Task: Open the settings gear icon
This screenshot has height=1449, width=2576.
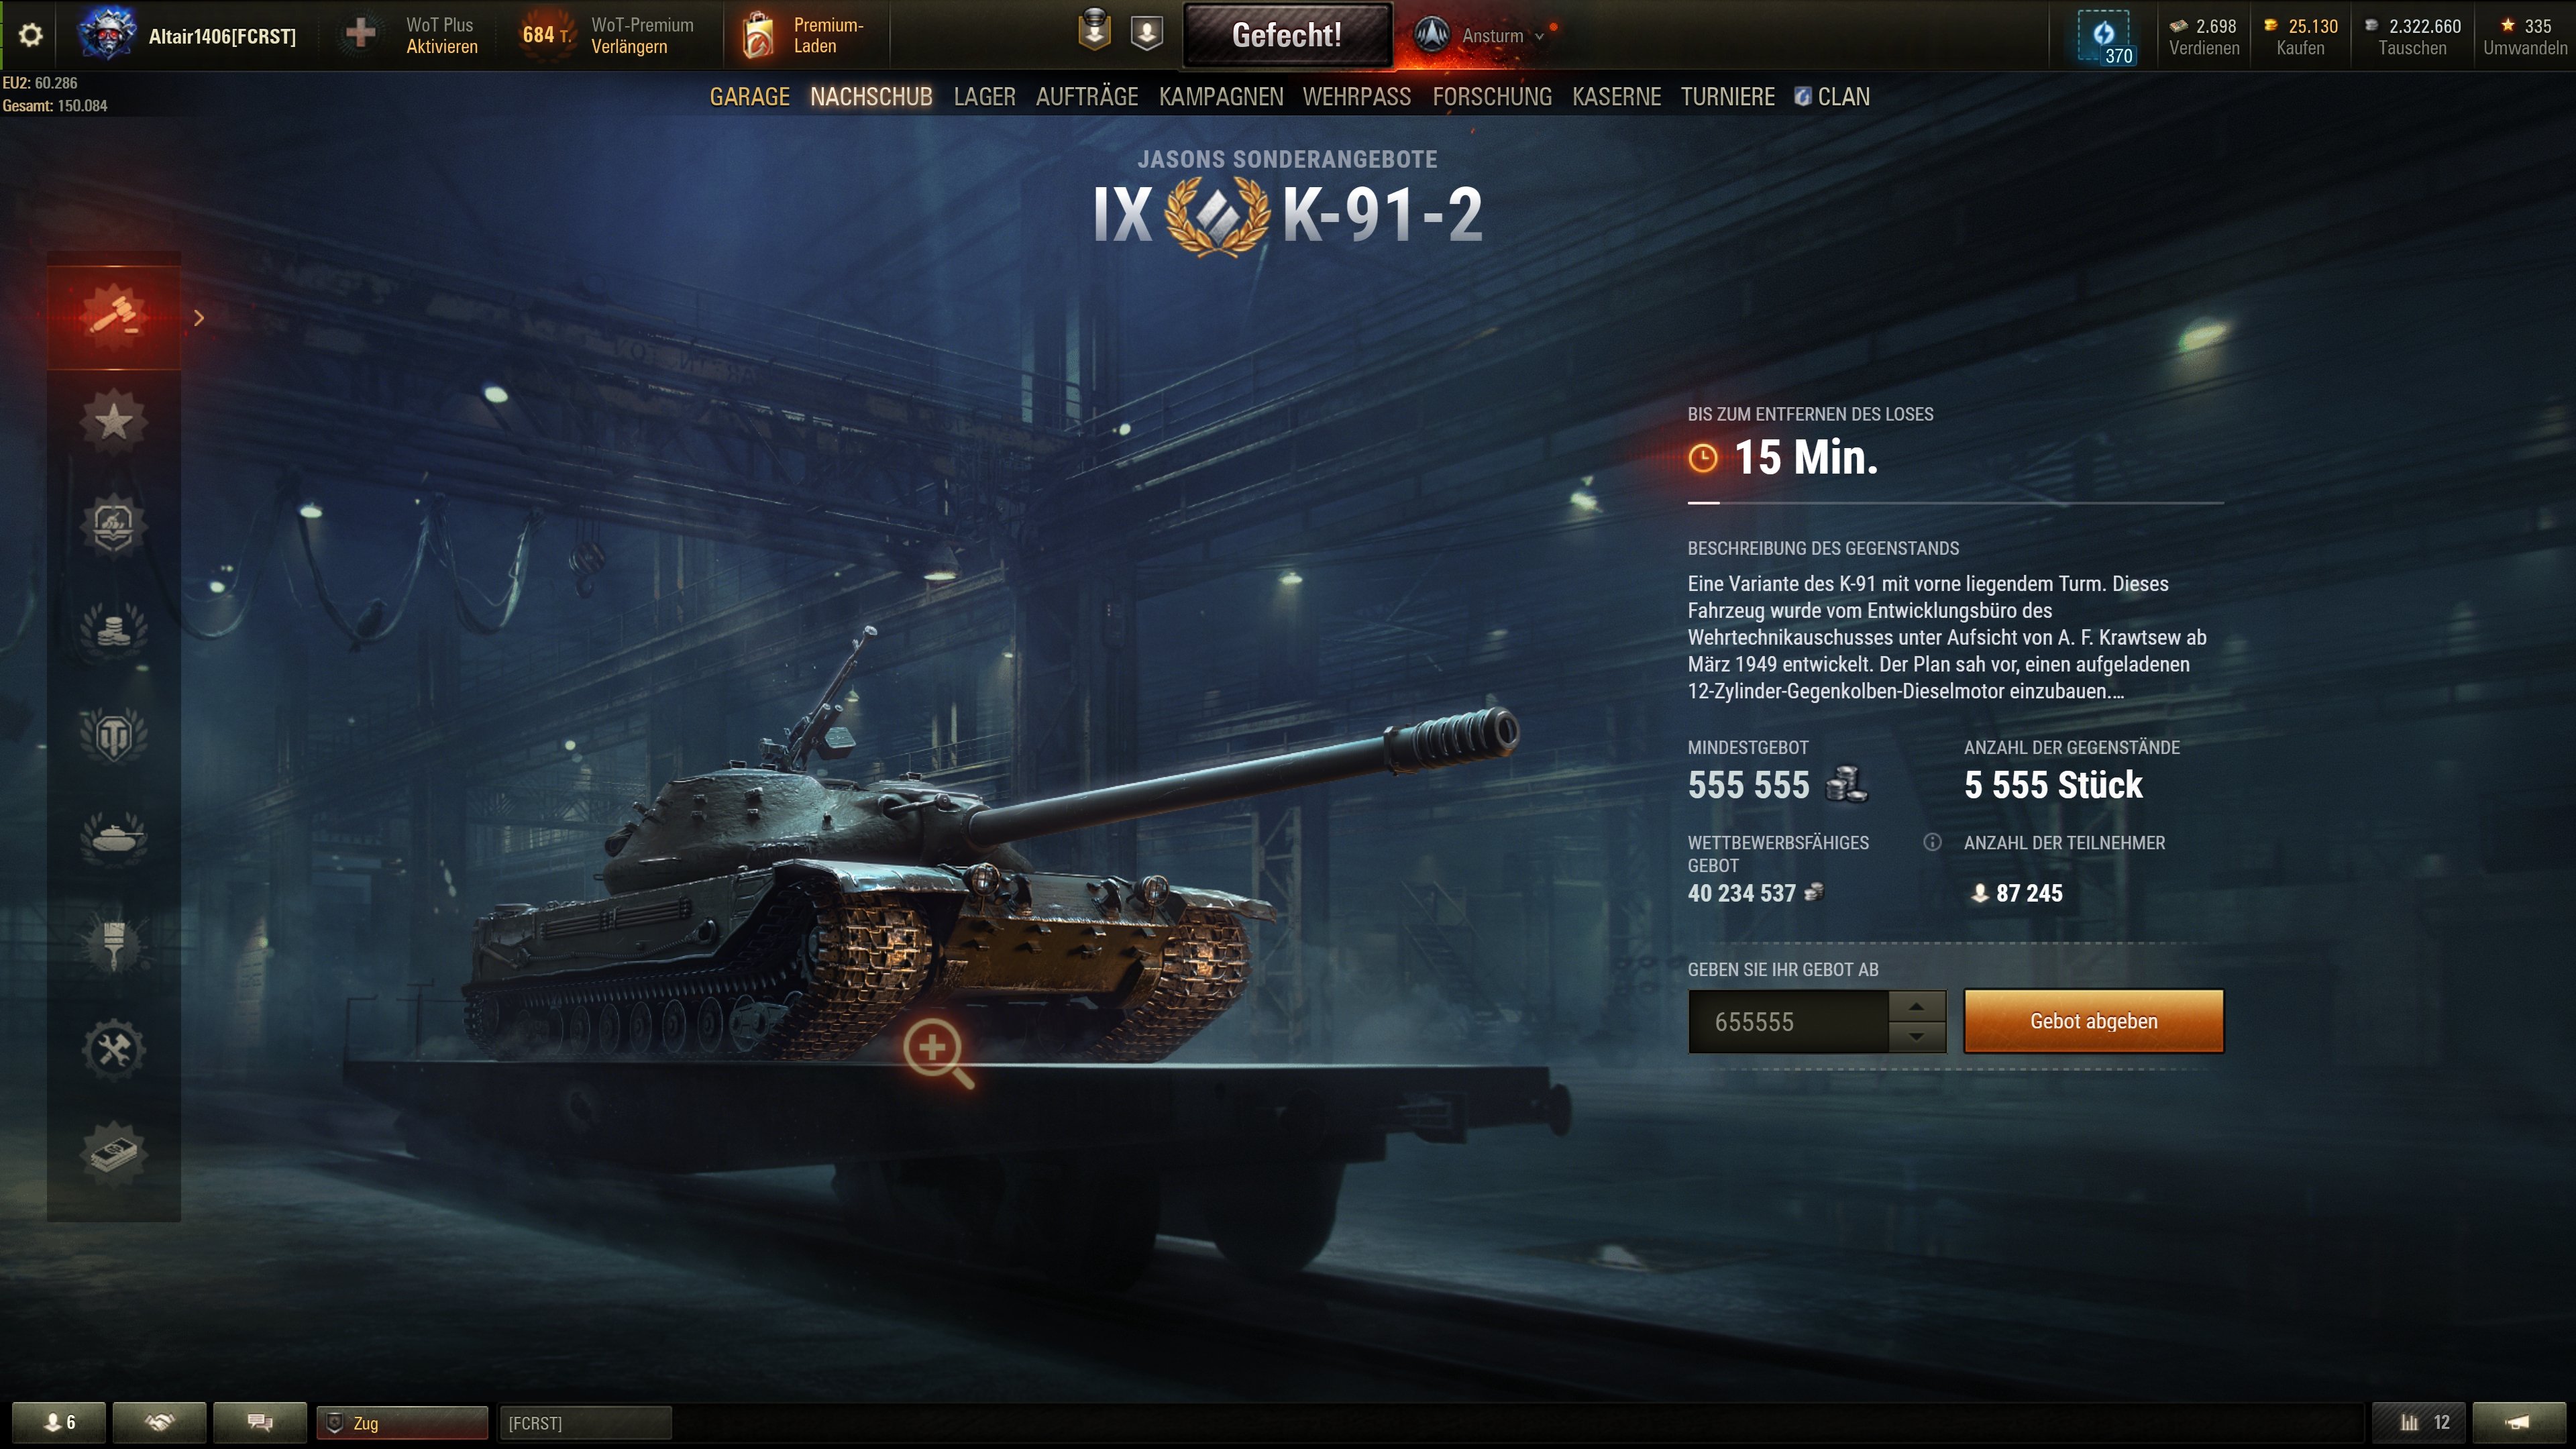Action: click(31, 36)
